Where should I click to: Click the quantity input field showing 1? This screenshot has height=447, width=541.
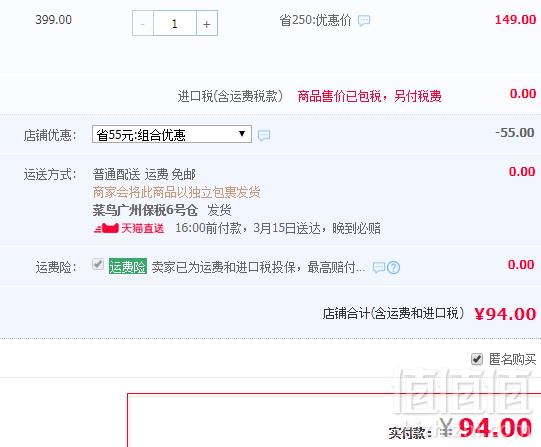(x=175, y=23)
